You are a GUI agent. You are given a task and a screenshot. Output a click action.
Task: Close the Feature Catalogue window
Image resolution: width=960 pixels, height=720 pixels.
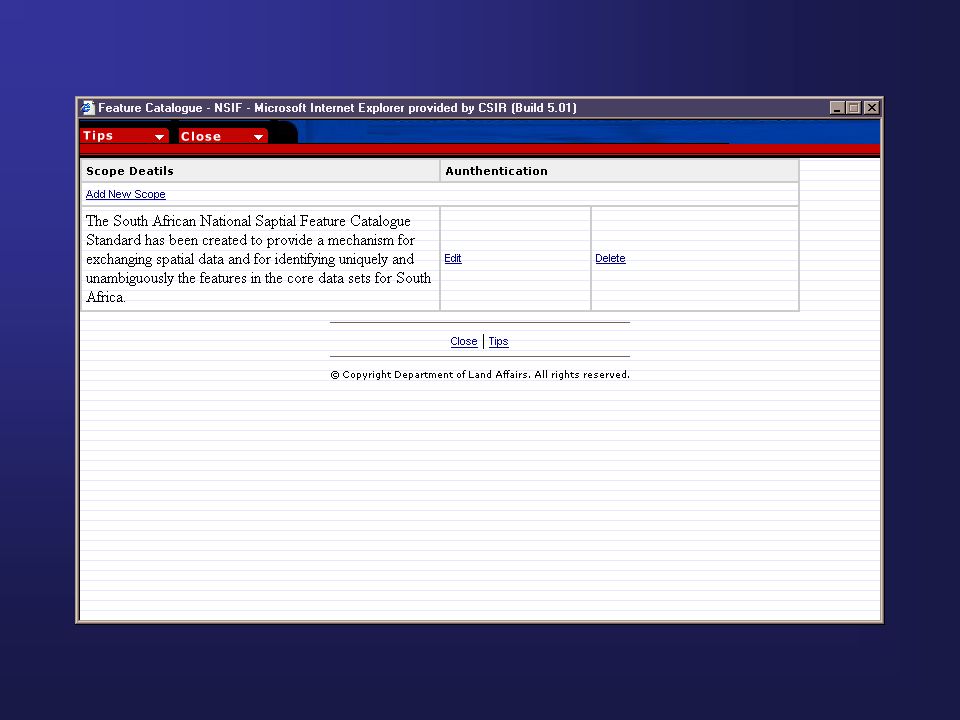point(872,108)
